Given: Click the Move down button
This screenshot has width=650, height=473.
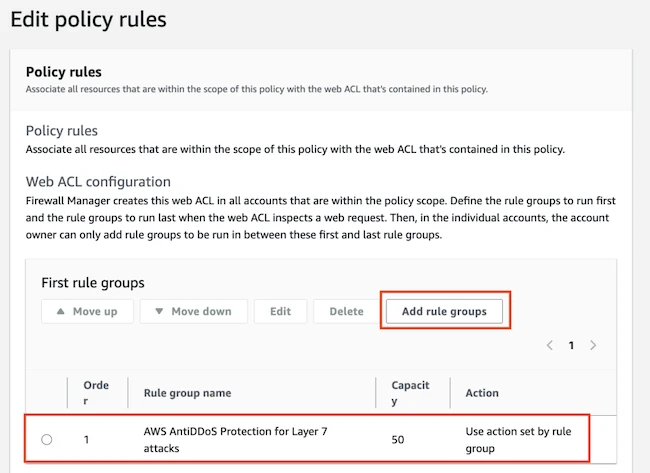Looking at the screenshot, I should click(x=194, y=311).
